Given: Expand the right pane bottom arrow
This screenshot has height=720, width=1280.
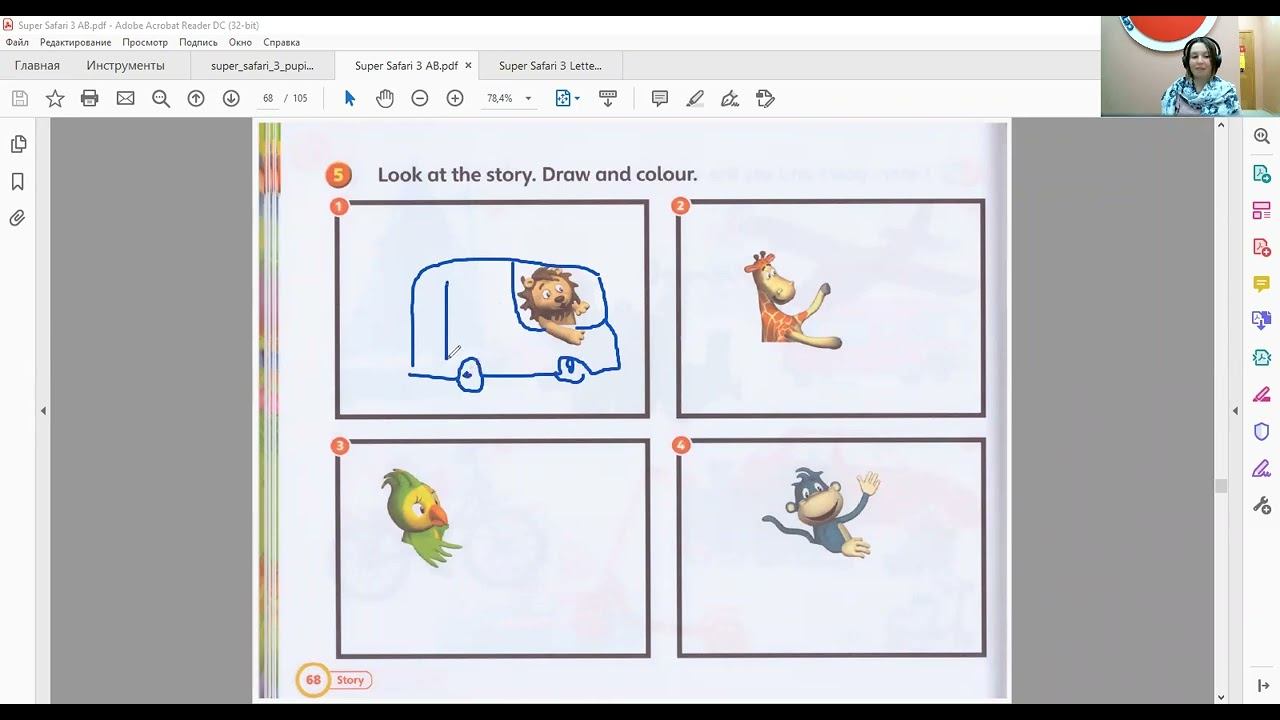Looking at the screenshot, I should click(x=1262, y=685).
